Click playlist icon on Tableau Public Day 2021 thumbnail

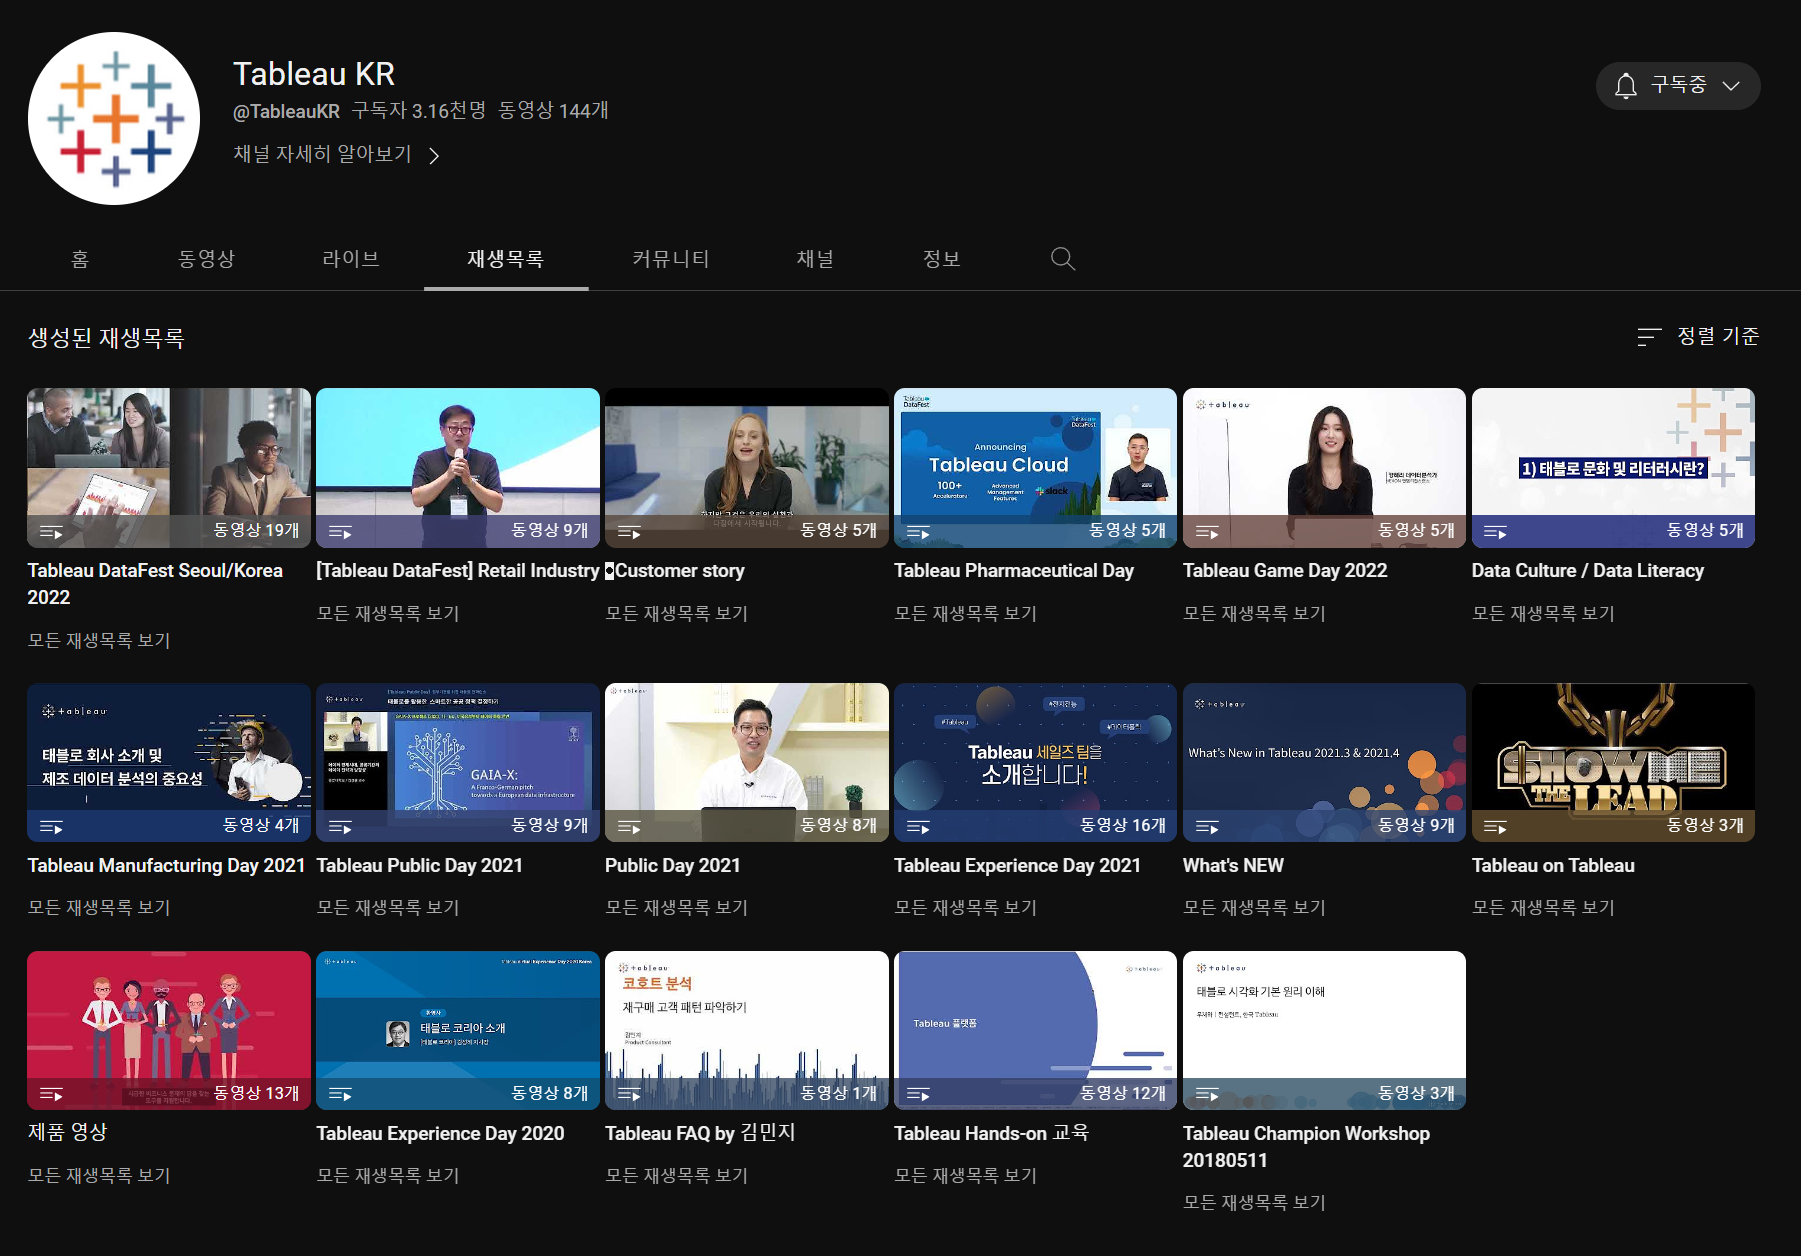pyautogui.click(x=340, y=827)
